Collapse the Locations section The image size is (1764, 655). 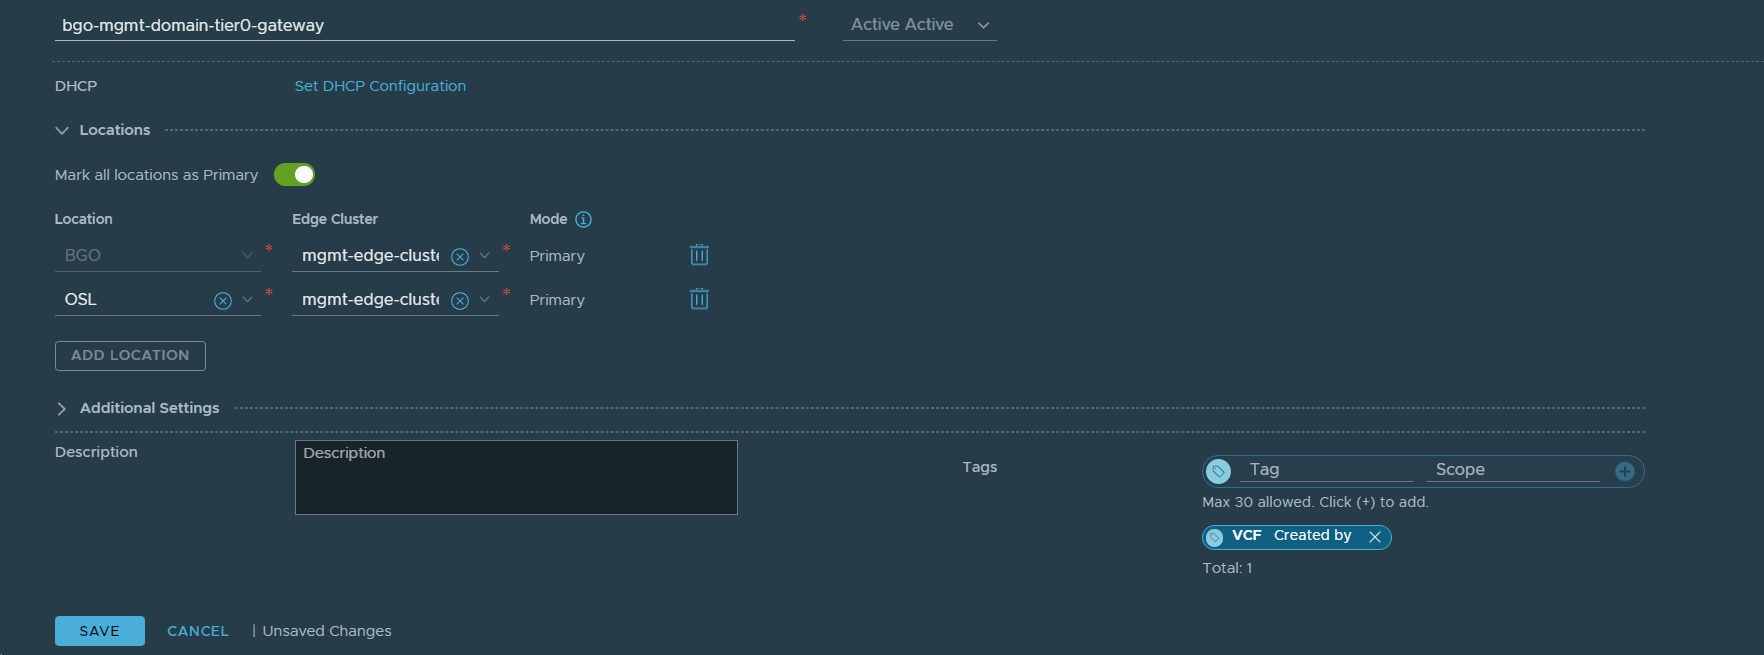pyautogui.click(x=62, y=130)
